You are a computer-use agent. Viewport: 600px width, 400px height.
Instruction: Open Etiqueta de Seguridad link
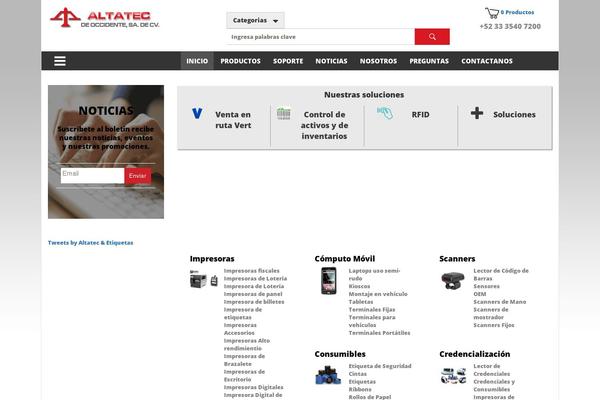(380, 366)
